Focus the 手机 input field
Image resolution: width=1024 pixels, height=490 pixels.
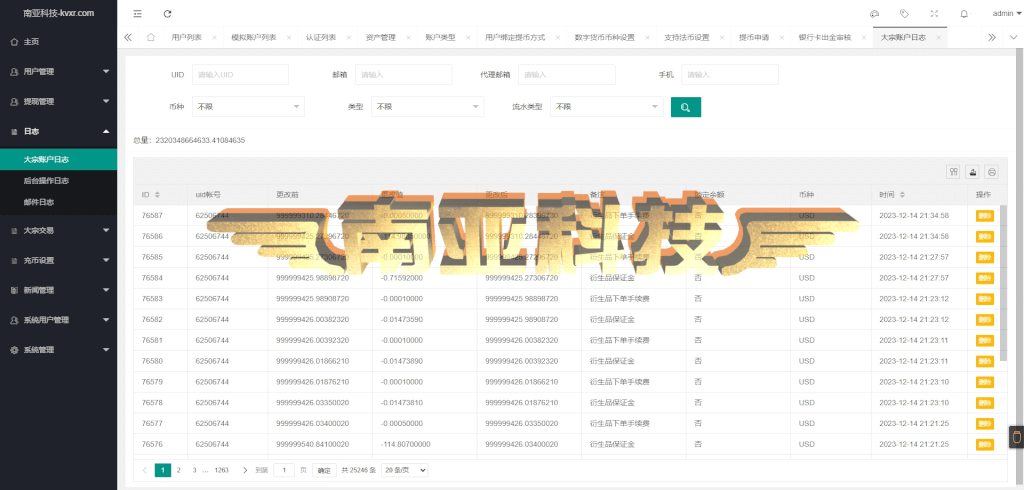pyautogui.click(x=730, y=75)
